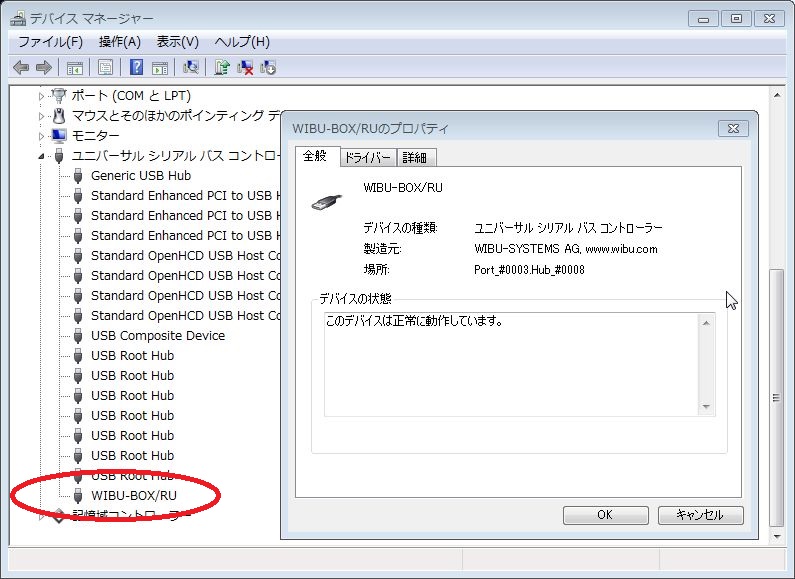Select ポート (COM と LPT) in the tree
The height and width of the screenshot is (579, 795).
tap(131, 95)
